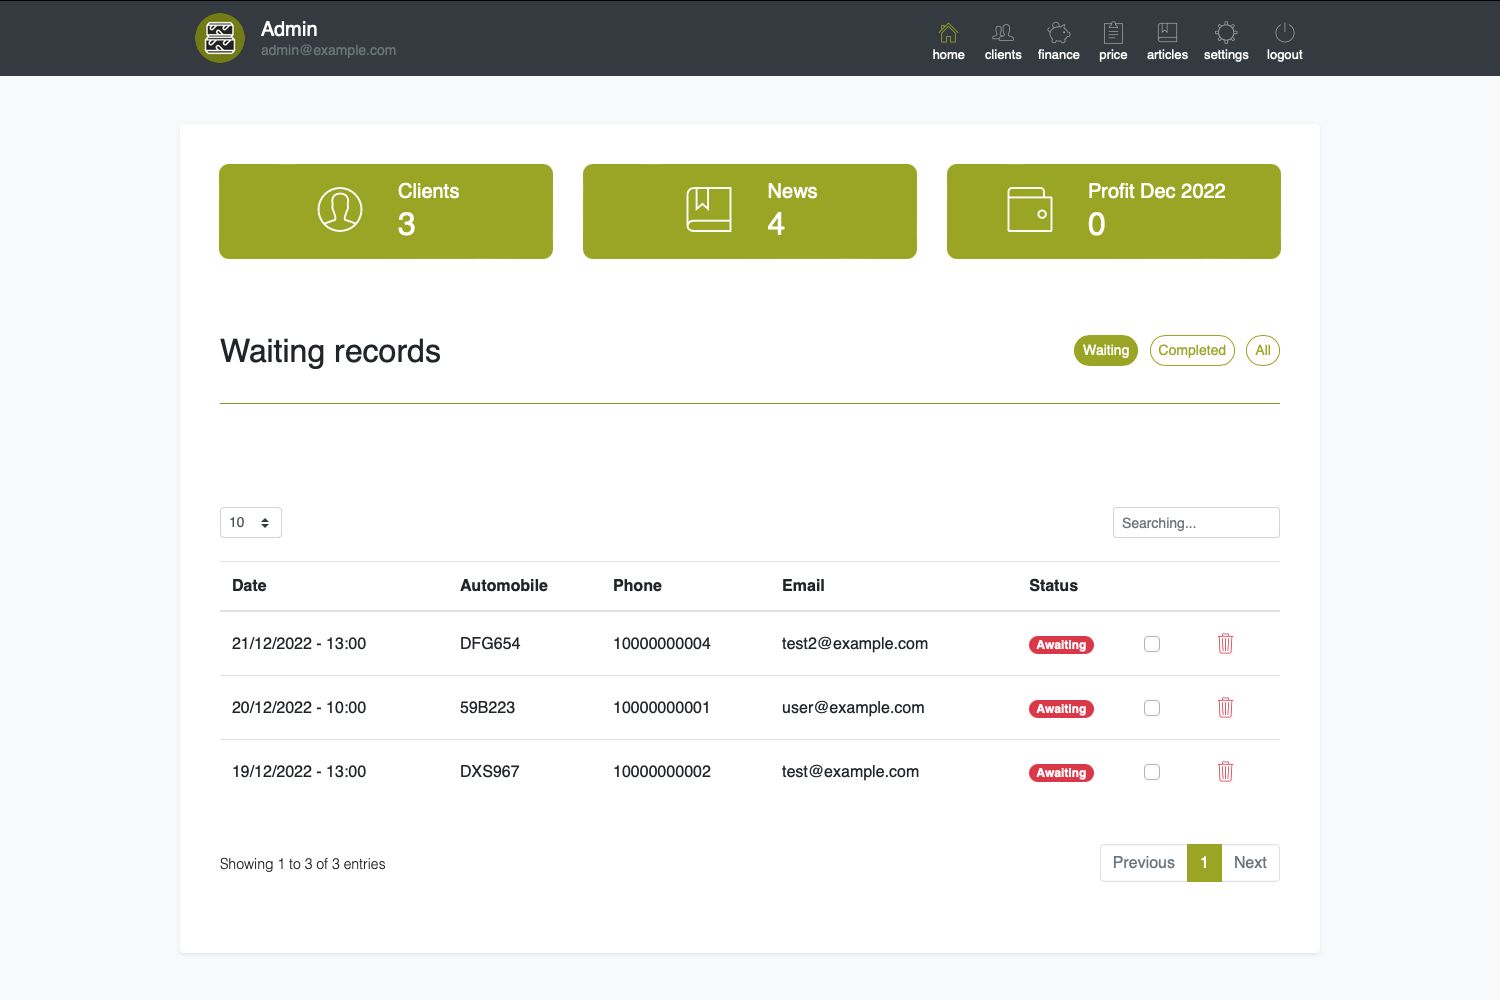The image size is (1500, 1000).
Task: Focus the Searching... input field
Action: click(x=1195, y=523)
